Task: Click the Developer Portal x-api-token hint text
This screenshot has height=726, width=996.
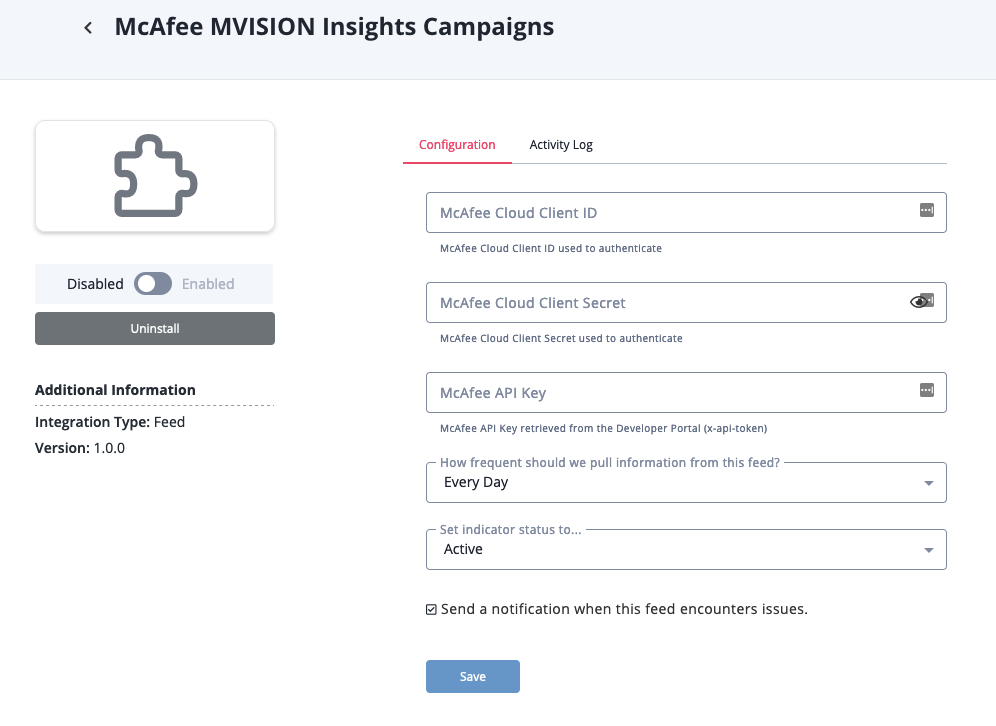Action: [x=603, y=429]
